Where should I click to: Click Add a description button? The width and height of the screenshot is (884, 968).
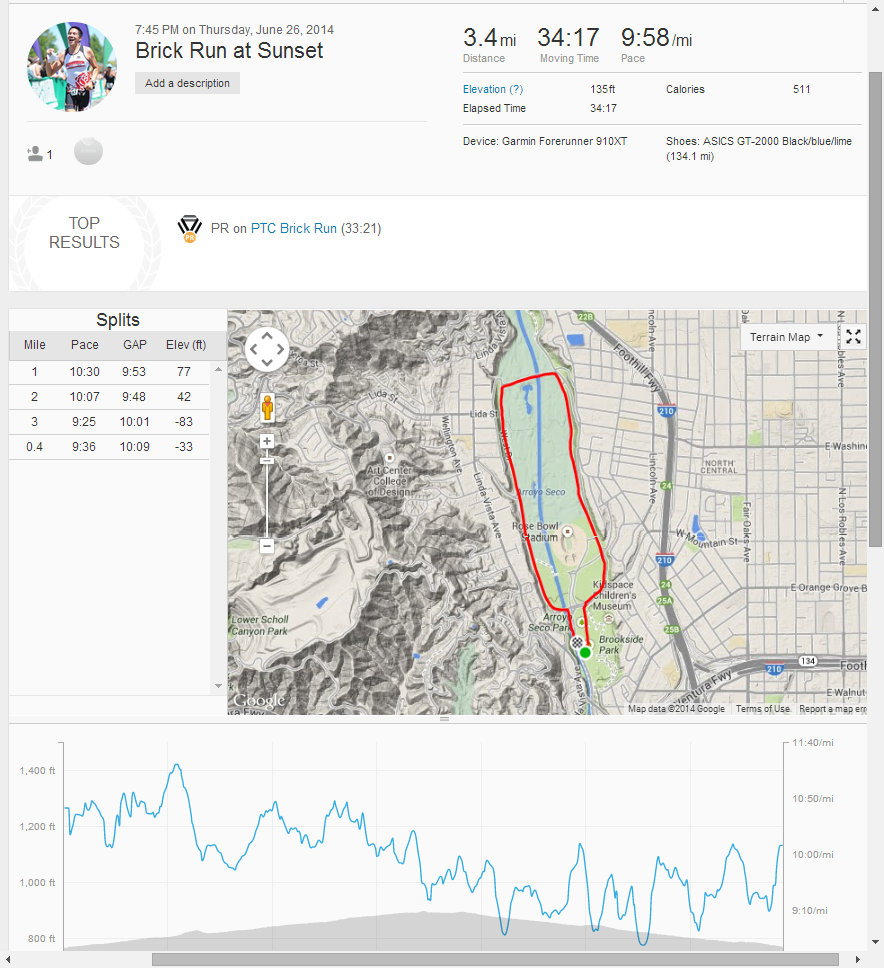(187, 83)
